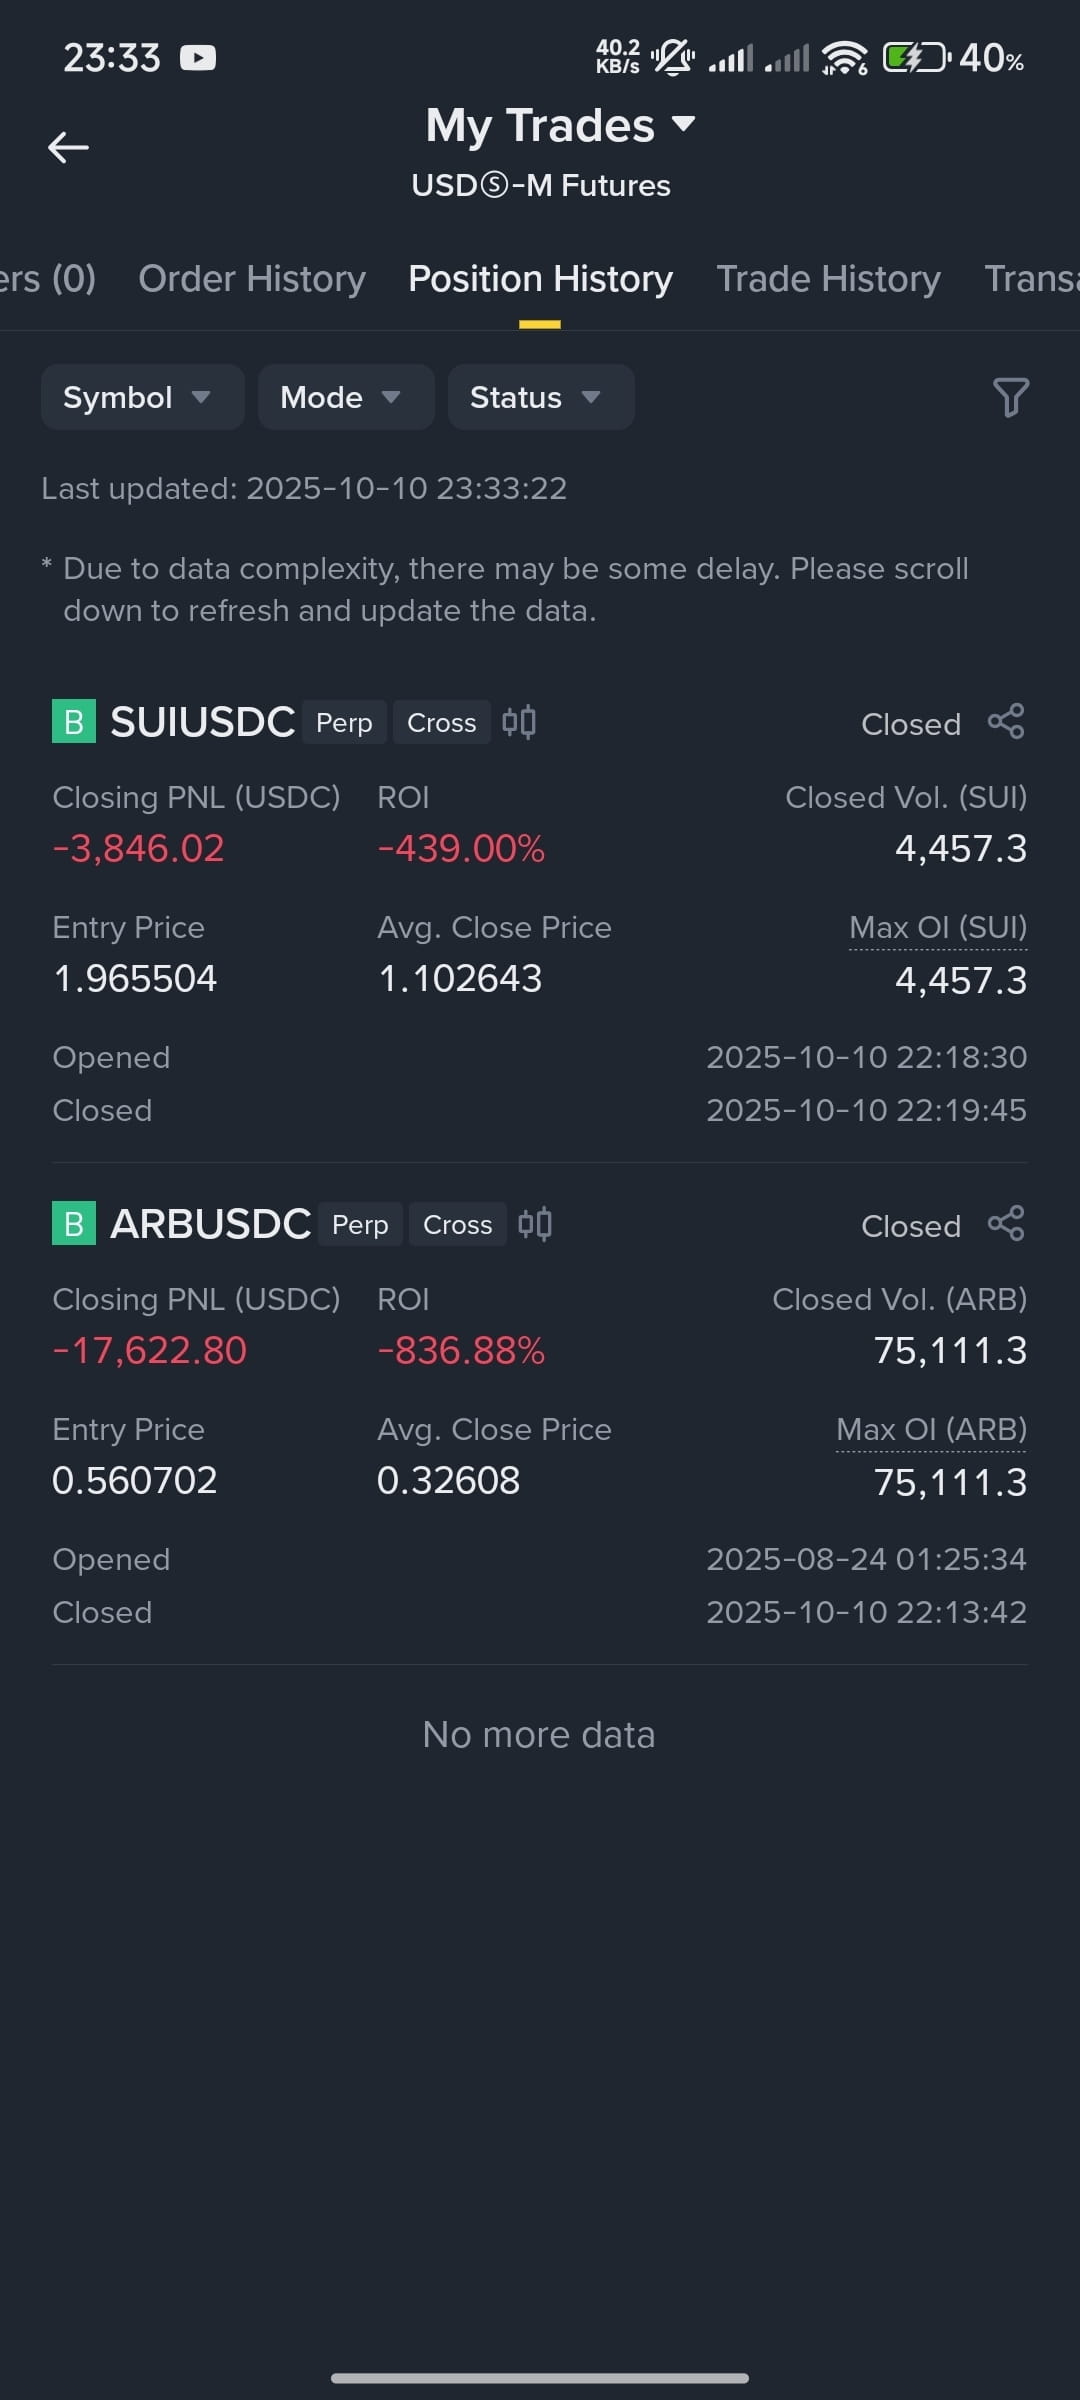The width and height of the screenshot is (1080, 2400).
Task: Tap the Last updated timestamp line
Action: 304,488
